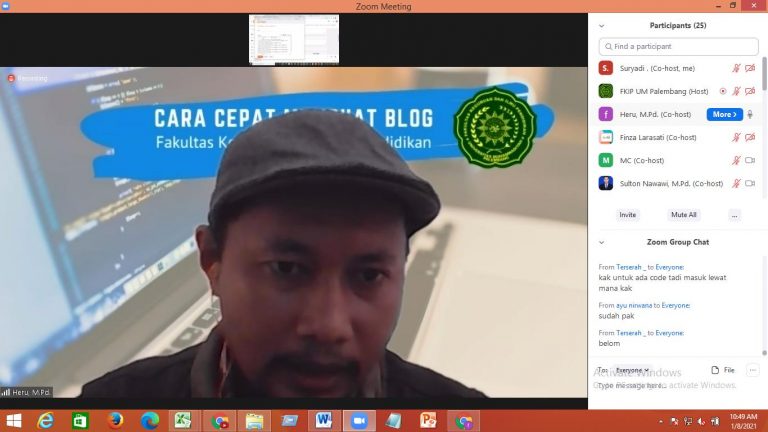This screenshot has height=432, width=768.
Task: Collapse the Participants panel chevron
Action: point(601,26)
